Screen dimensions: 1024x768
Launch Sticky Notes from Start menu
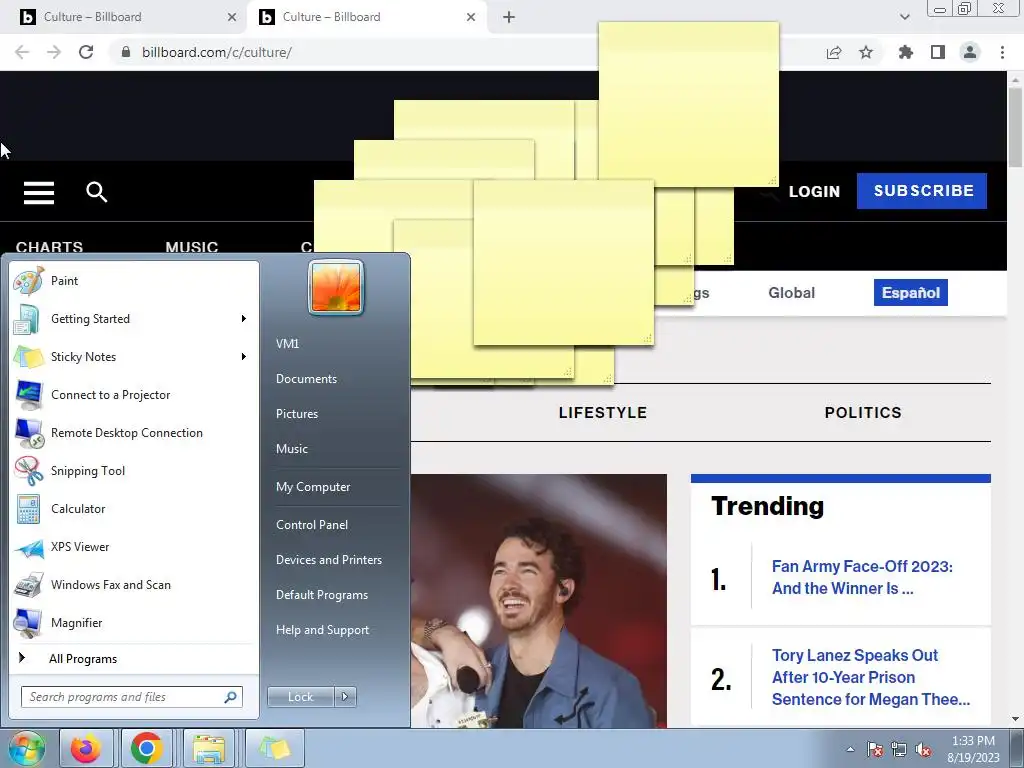(134, 357)
